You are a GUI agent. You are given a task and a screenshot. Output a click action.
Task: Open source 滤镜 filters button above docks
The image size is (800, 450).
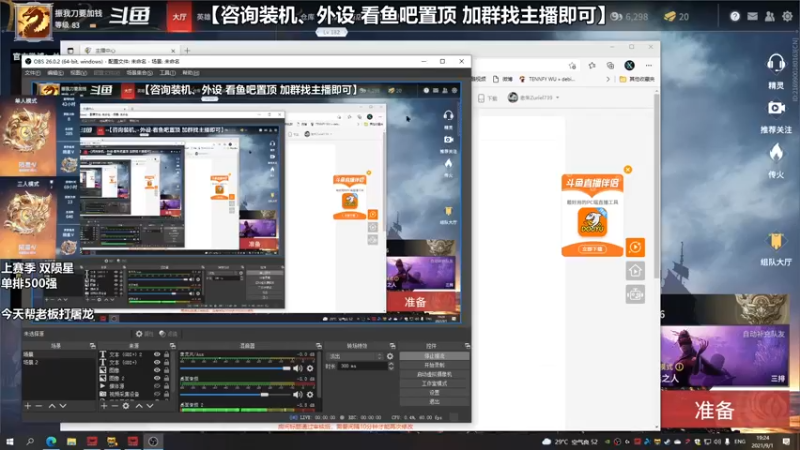[x=168, y=334]
